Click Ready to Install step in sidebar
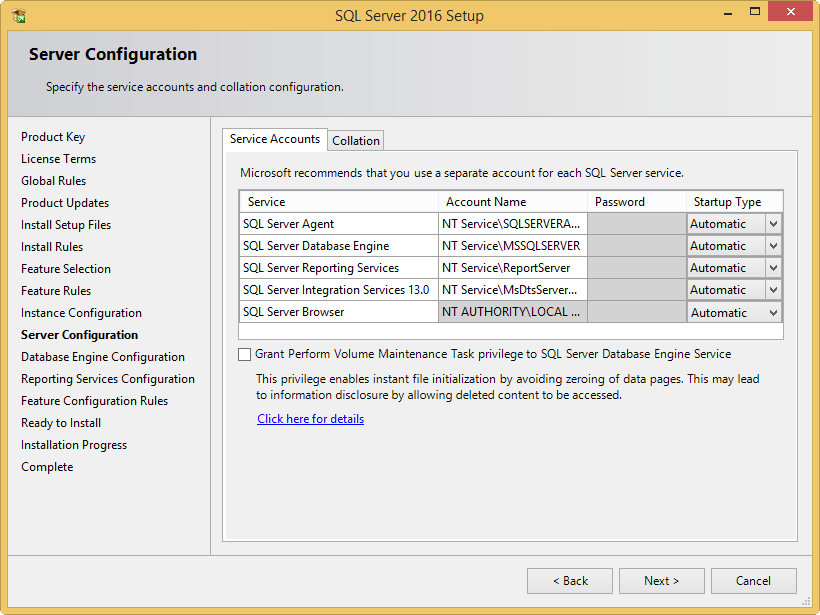Image resolution: width=820 pixels, height=615 pixels. pyautogui.click(x=61, y=423)
